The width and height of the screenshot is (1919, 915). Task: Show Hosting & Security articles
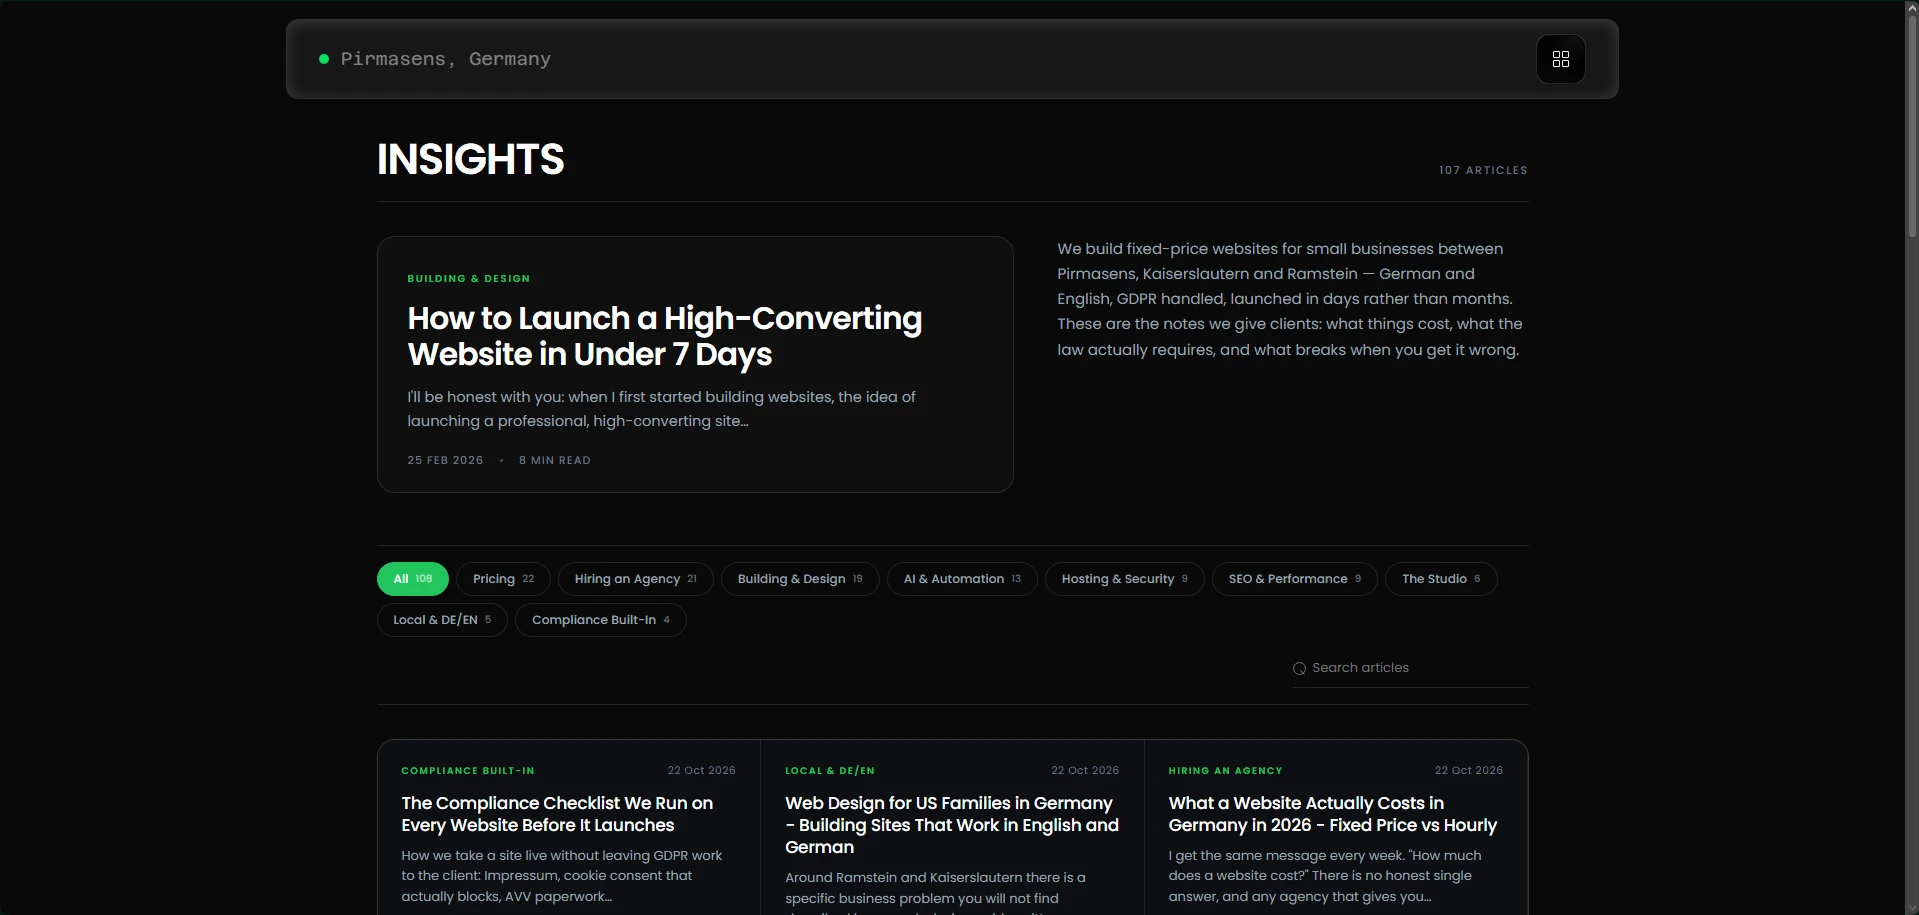click(1125, 579)
